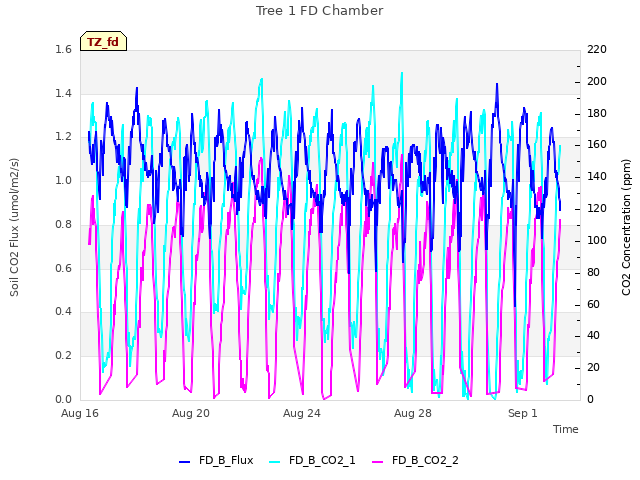Click the 1.2 left axis value
Viewport: 640px width, 480px height.
[x=64, y=137]
